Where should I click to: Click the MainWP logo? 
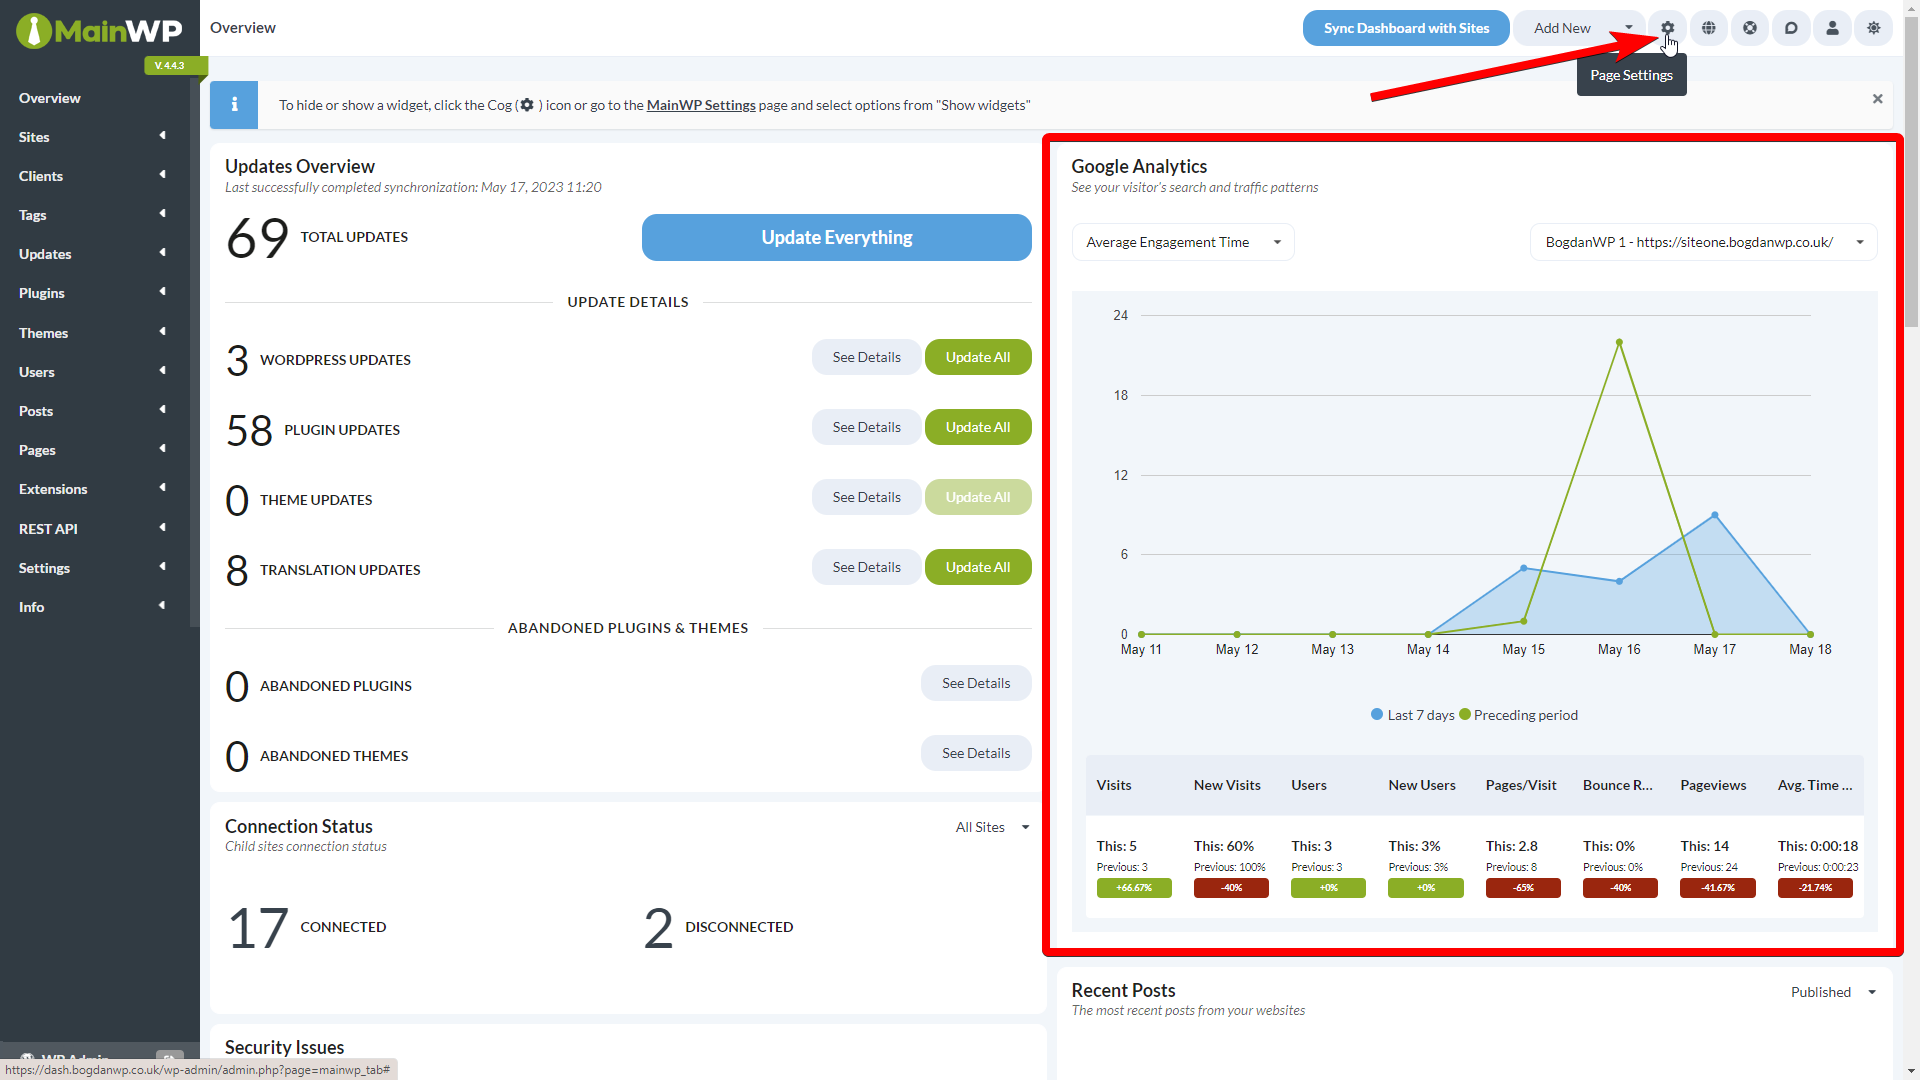99,30
